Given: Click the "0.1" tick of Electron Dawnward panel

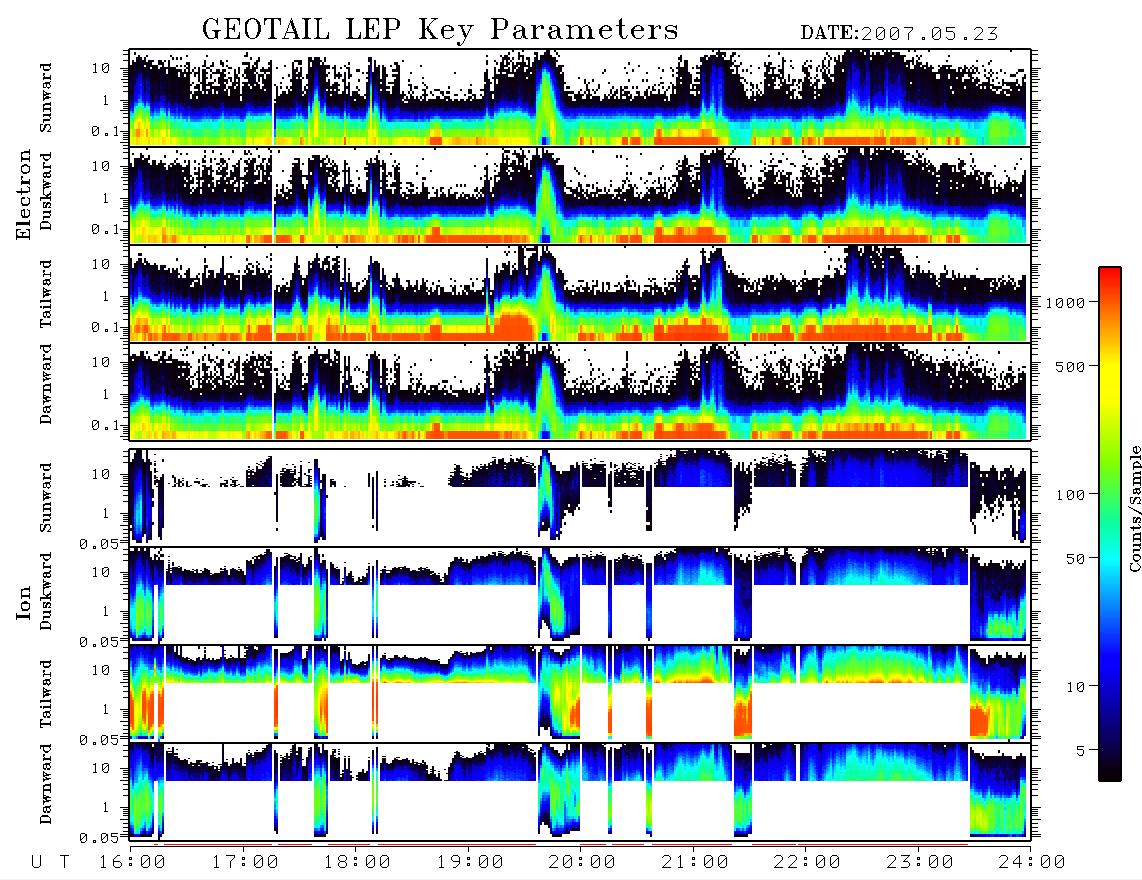Looking at the screenshot, I should (106, 425).
